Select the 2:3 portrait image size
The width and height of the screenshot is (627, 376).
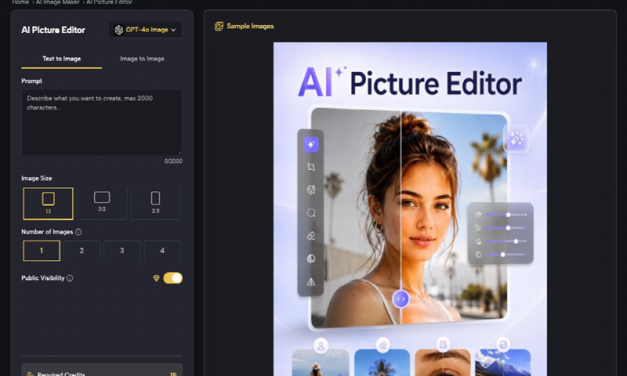click(156, 204)
